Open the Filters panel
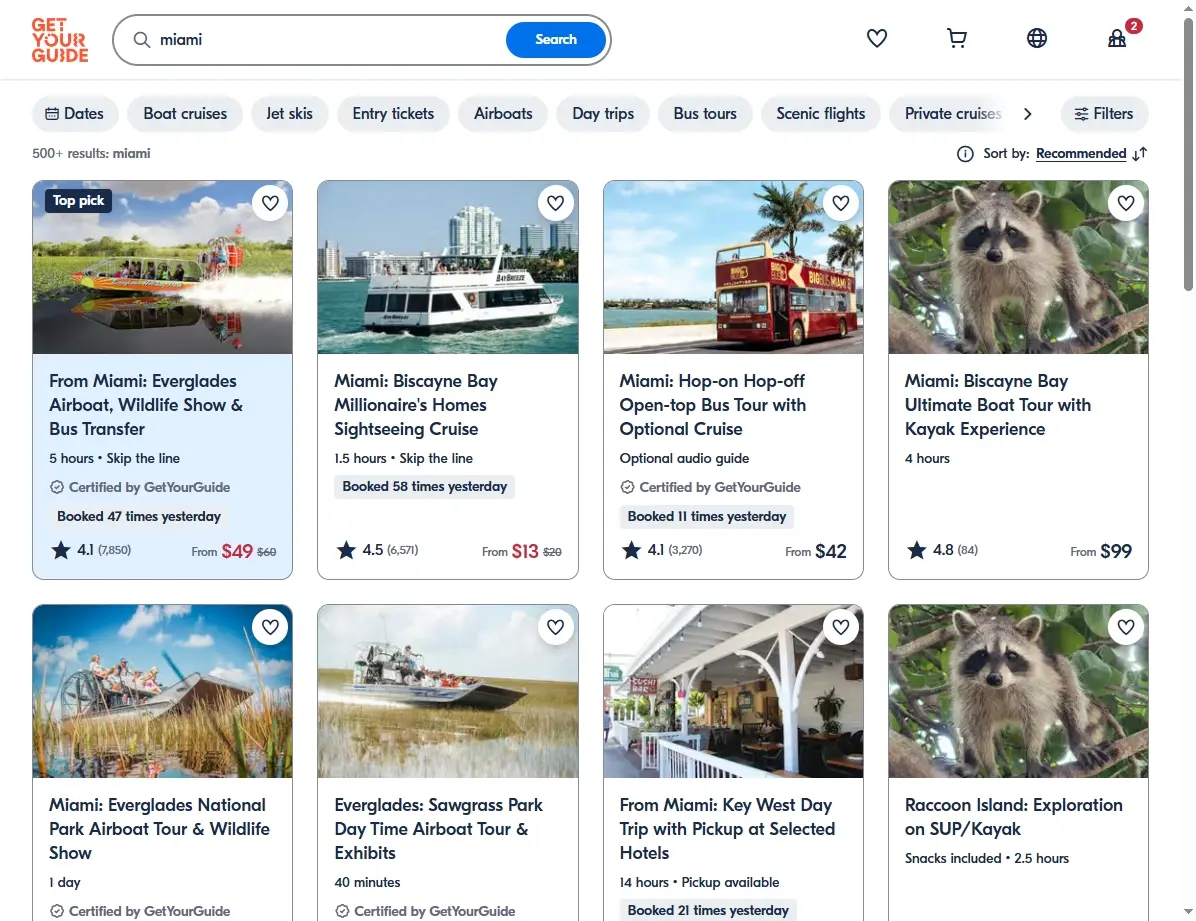 (x=1104, y=114)
